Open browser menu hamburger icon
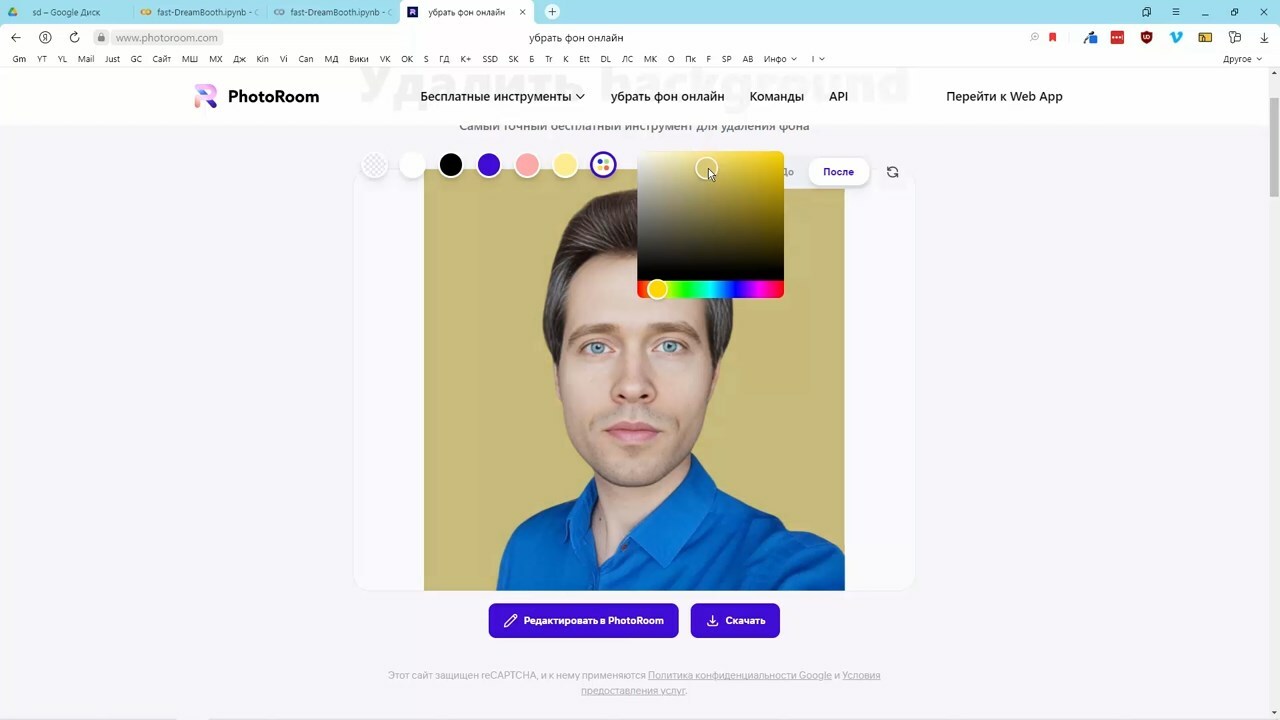This screenshot has width=1280, height=720. pos(1175,12)
